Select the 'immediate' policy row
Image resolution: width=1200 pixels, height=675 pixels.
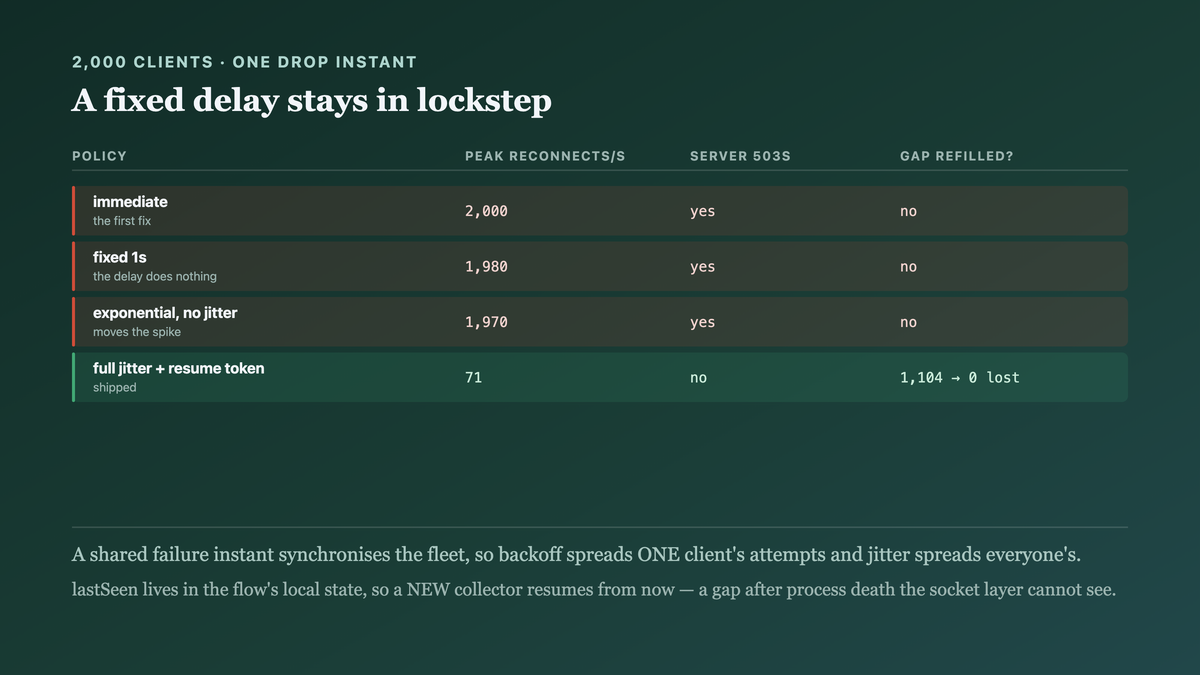[x=600, y=211]
